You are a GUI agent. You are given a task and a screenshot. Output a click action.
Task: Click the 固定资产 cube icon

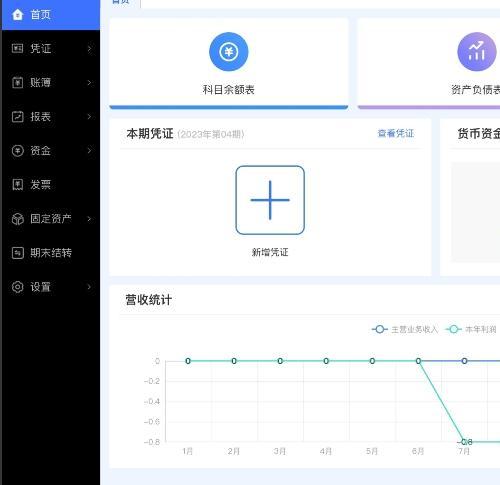17,219
